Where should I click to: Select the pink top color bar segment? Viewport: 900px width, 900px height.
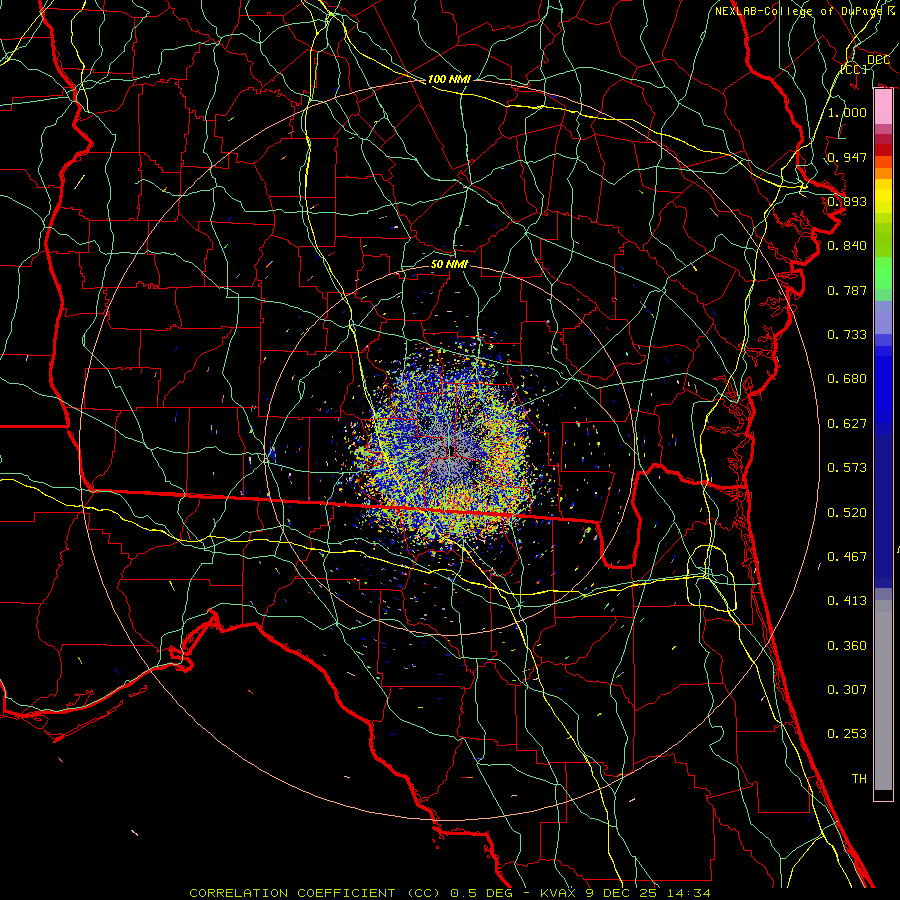883,107
